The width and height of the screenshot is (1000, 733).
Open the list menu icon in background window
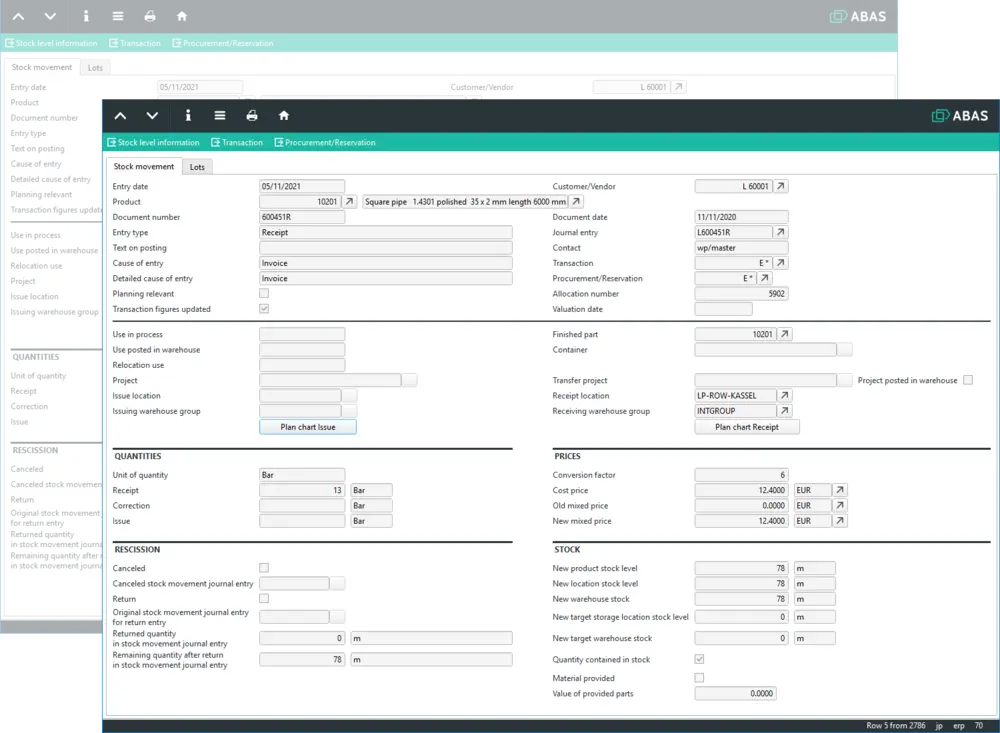(118, 16)
